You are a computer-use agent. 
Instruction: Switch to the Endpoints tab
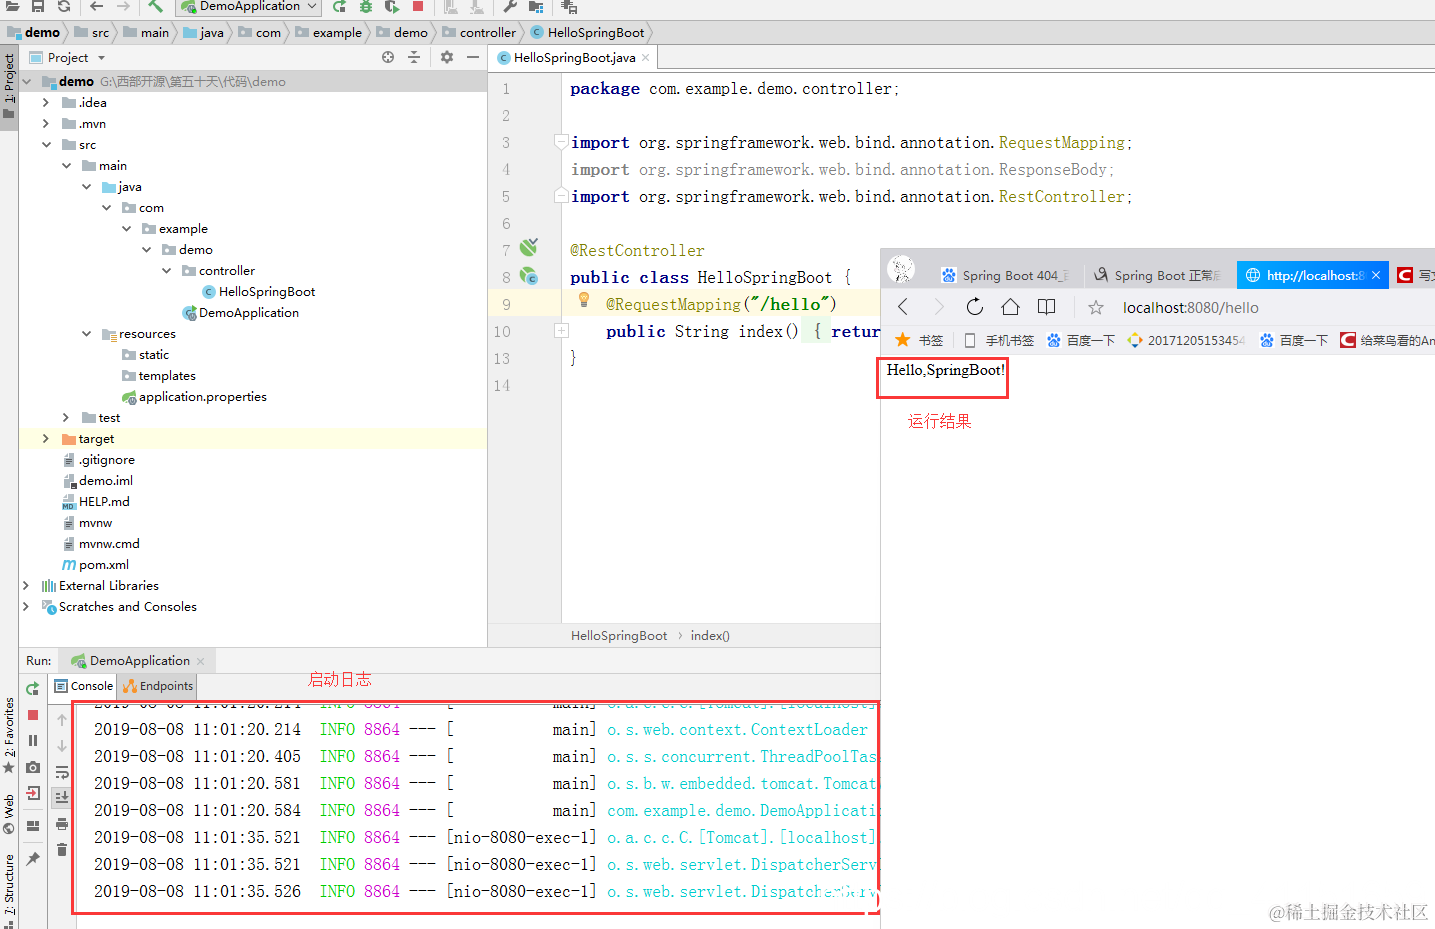point(158,686)
